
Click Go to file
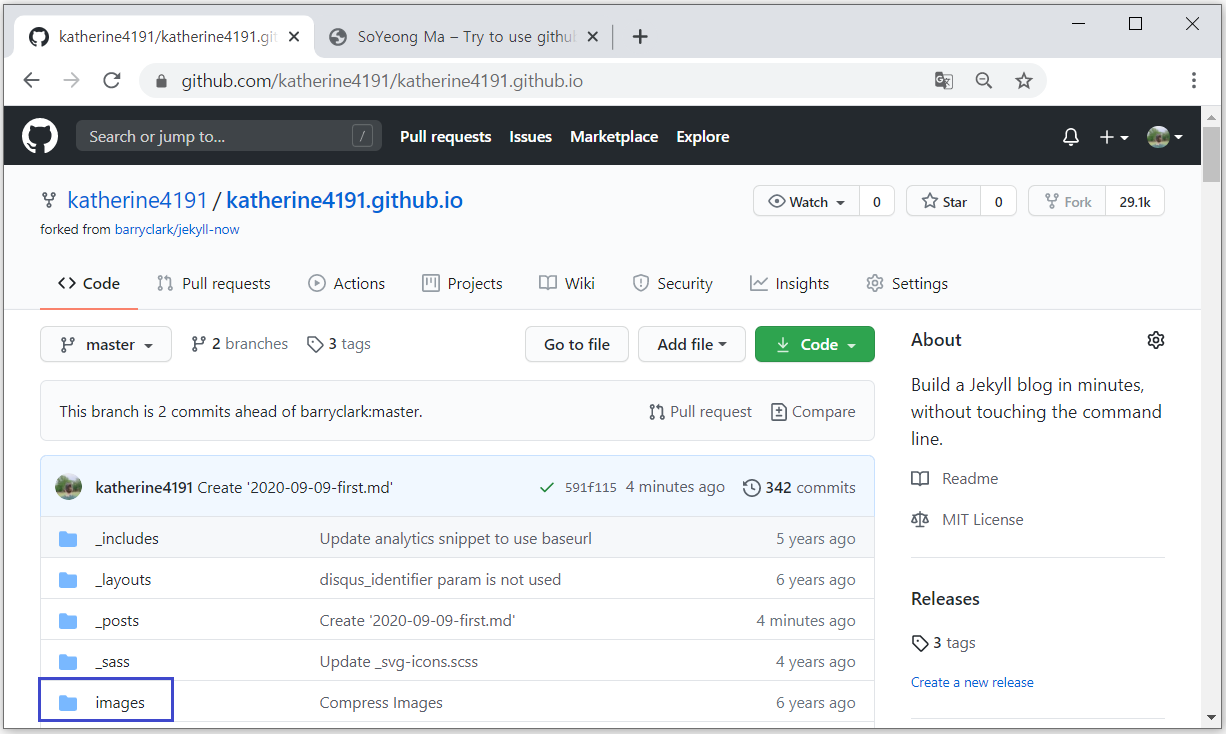coord(576,344)
